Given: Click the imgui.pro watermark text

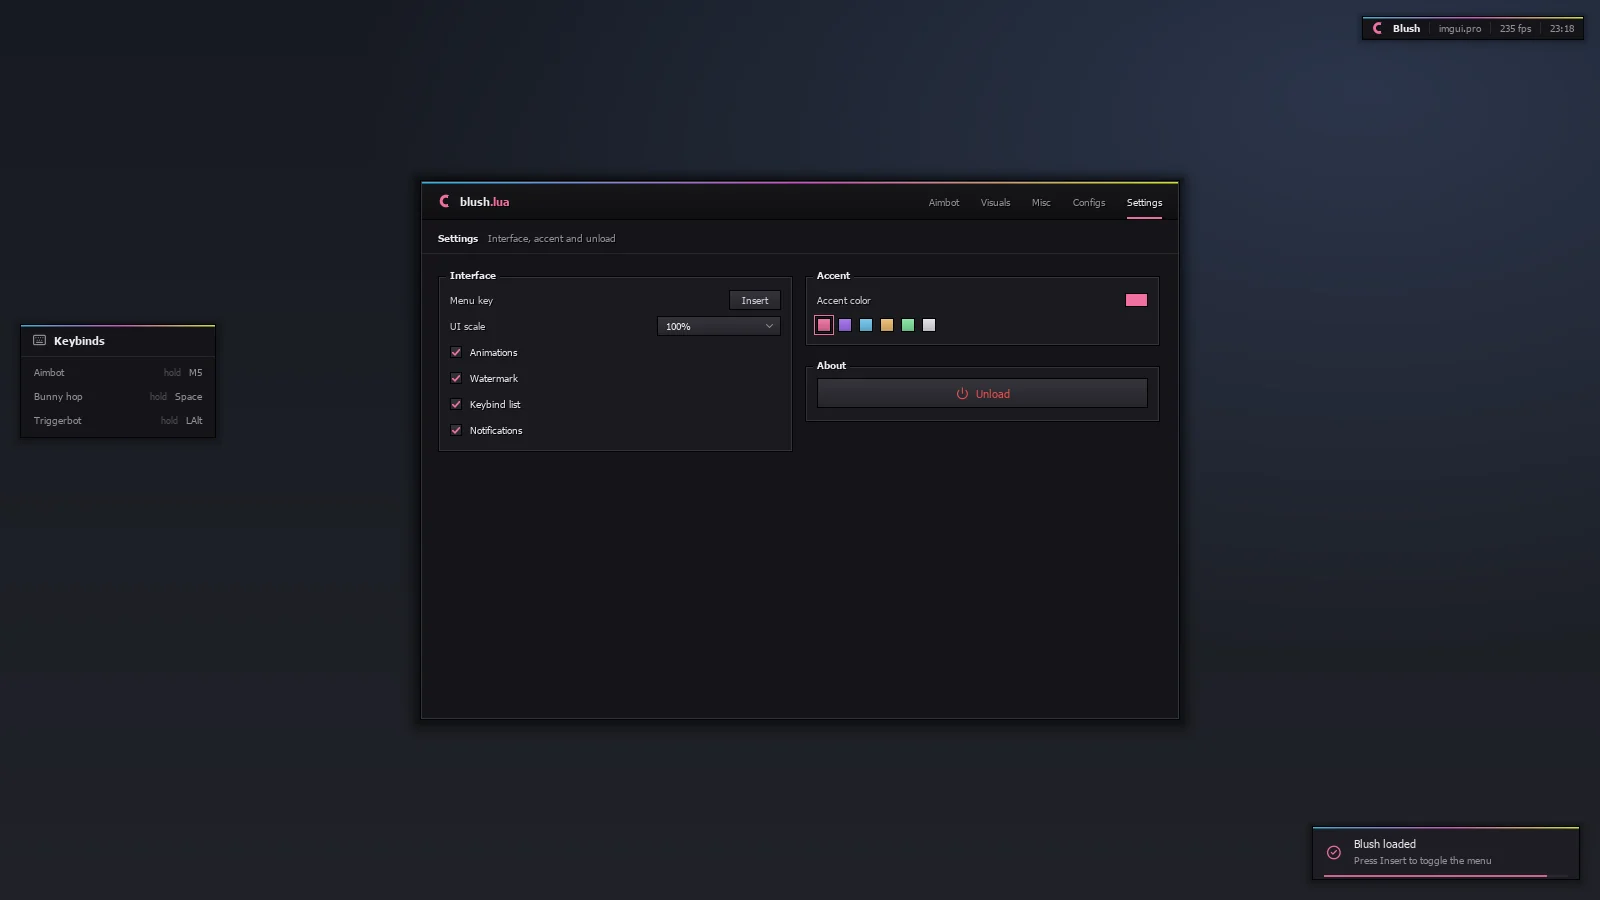Looking at the screenshot, I should 1460,28.
